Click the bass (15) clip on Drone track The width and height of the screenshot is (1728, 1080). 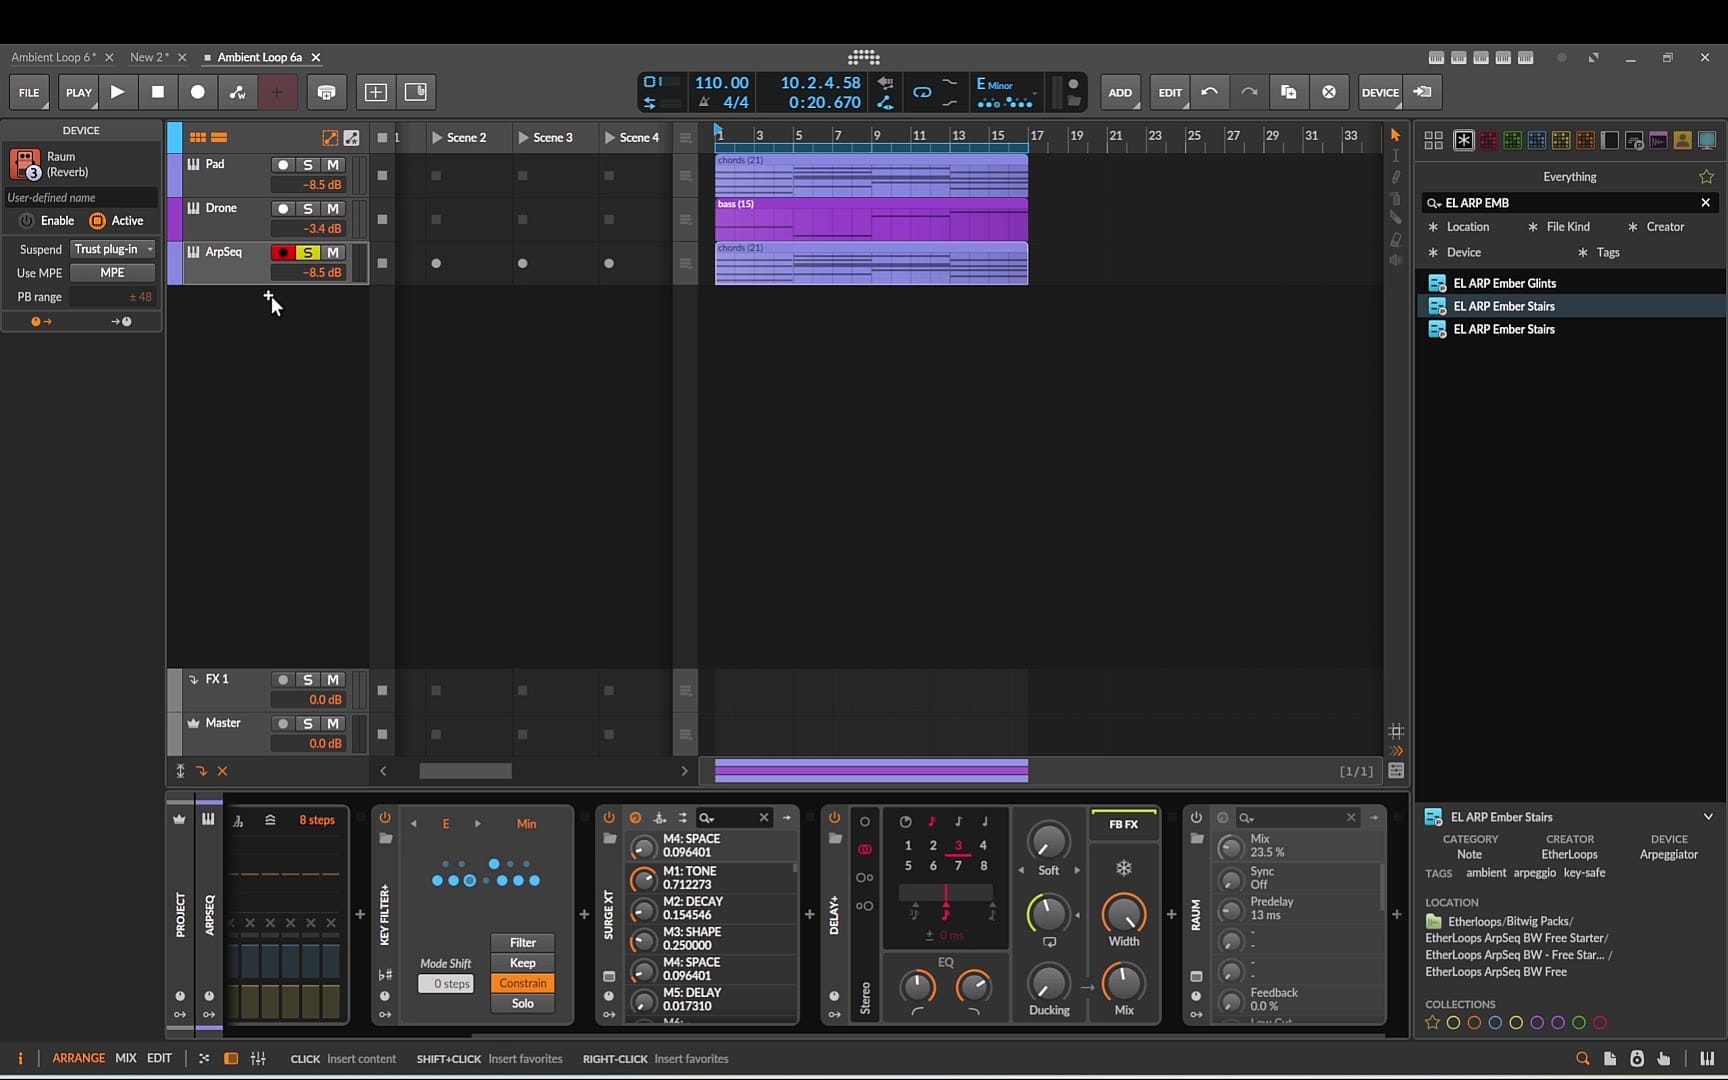click(871, 220)
